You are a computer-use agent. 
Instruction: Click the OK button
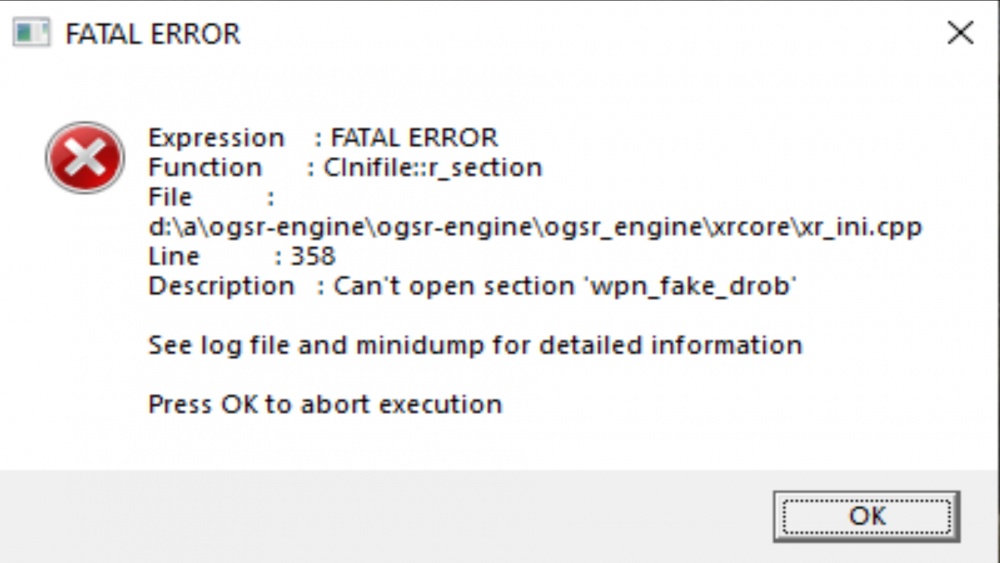coord(866,516)
